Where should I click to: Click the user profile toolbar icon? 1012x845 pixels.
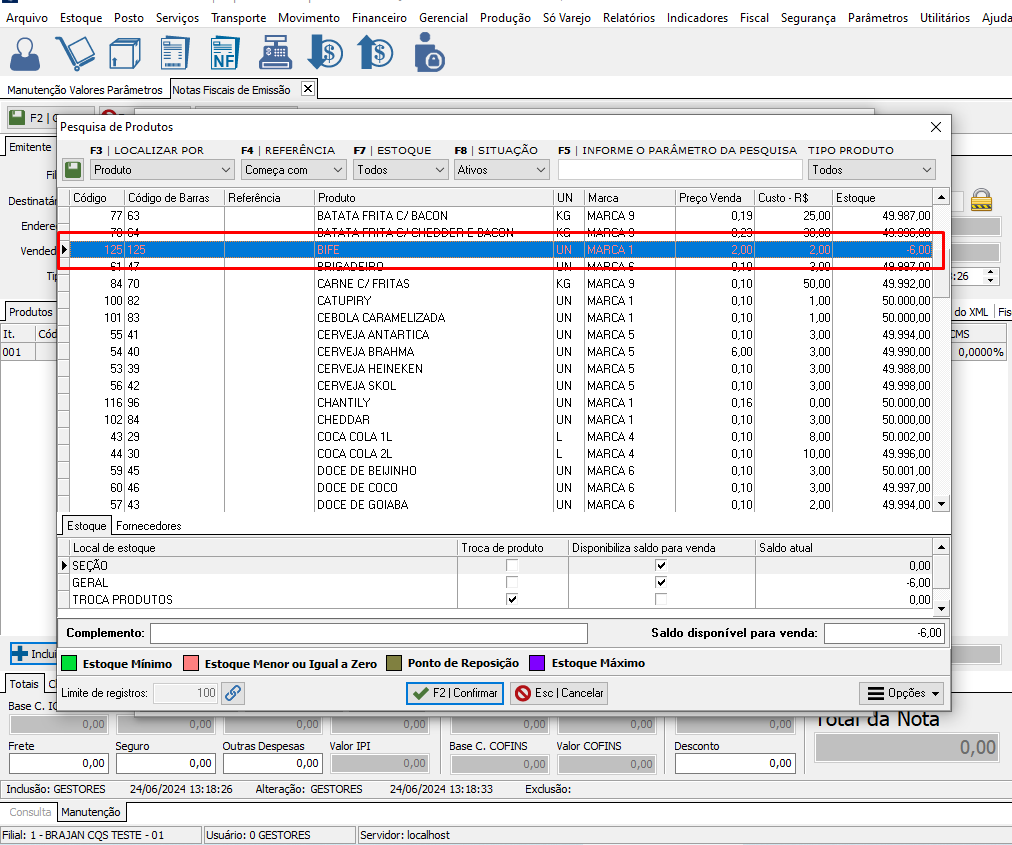pos(25,52)
